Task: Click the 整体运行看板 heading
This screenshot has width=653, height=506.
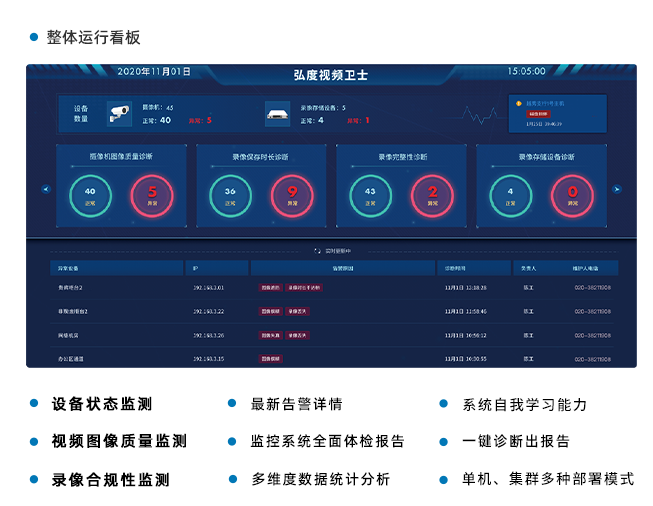Action: [93, 37]
